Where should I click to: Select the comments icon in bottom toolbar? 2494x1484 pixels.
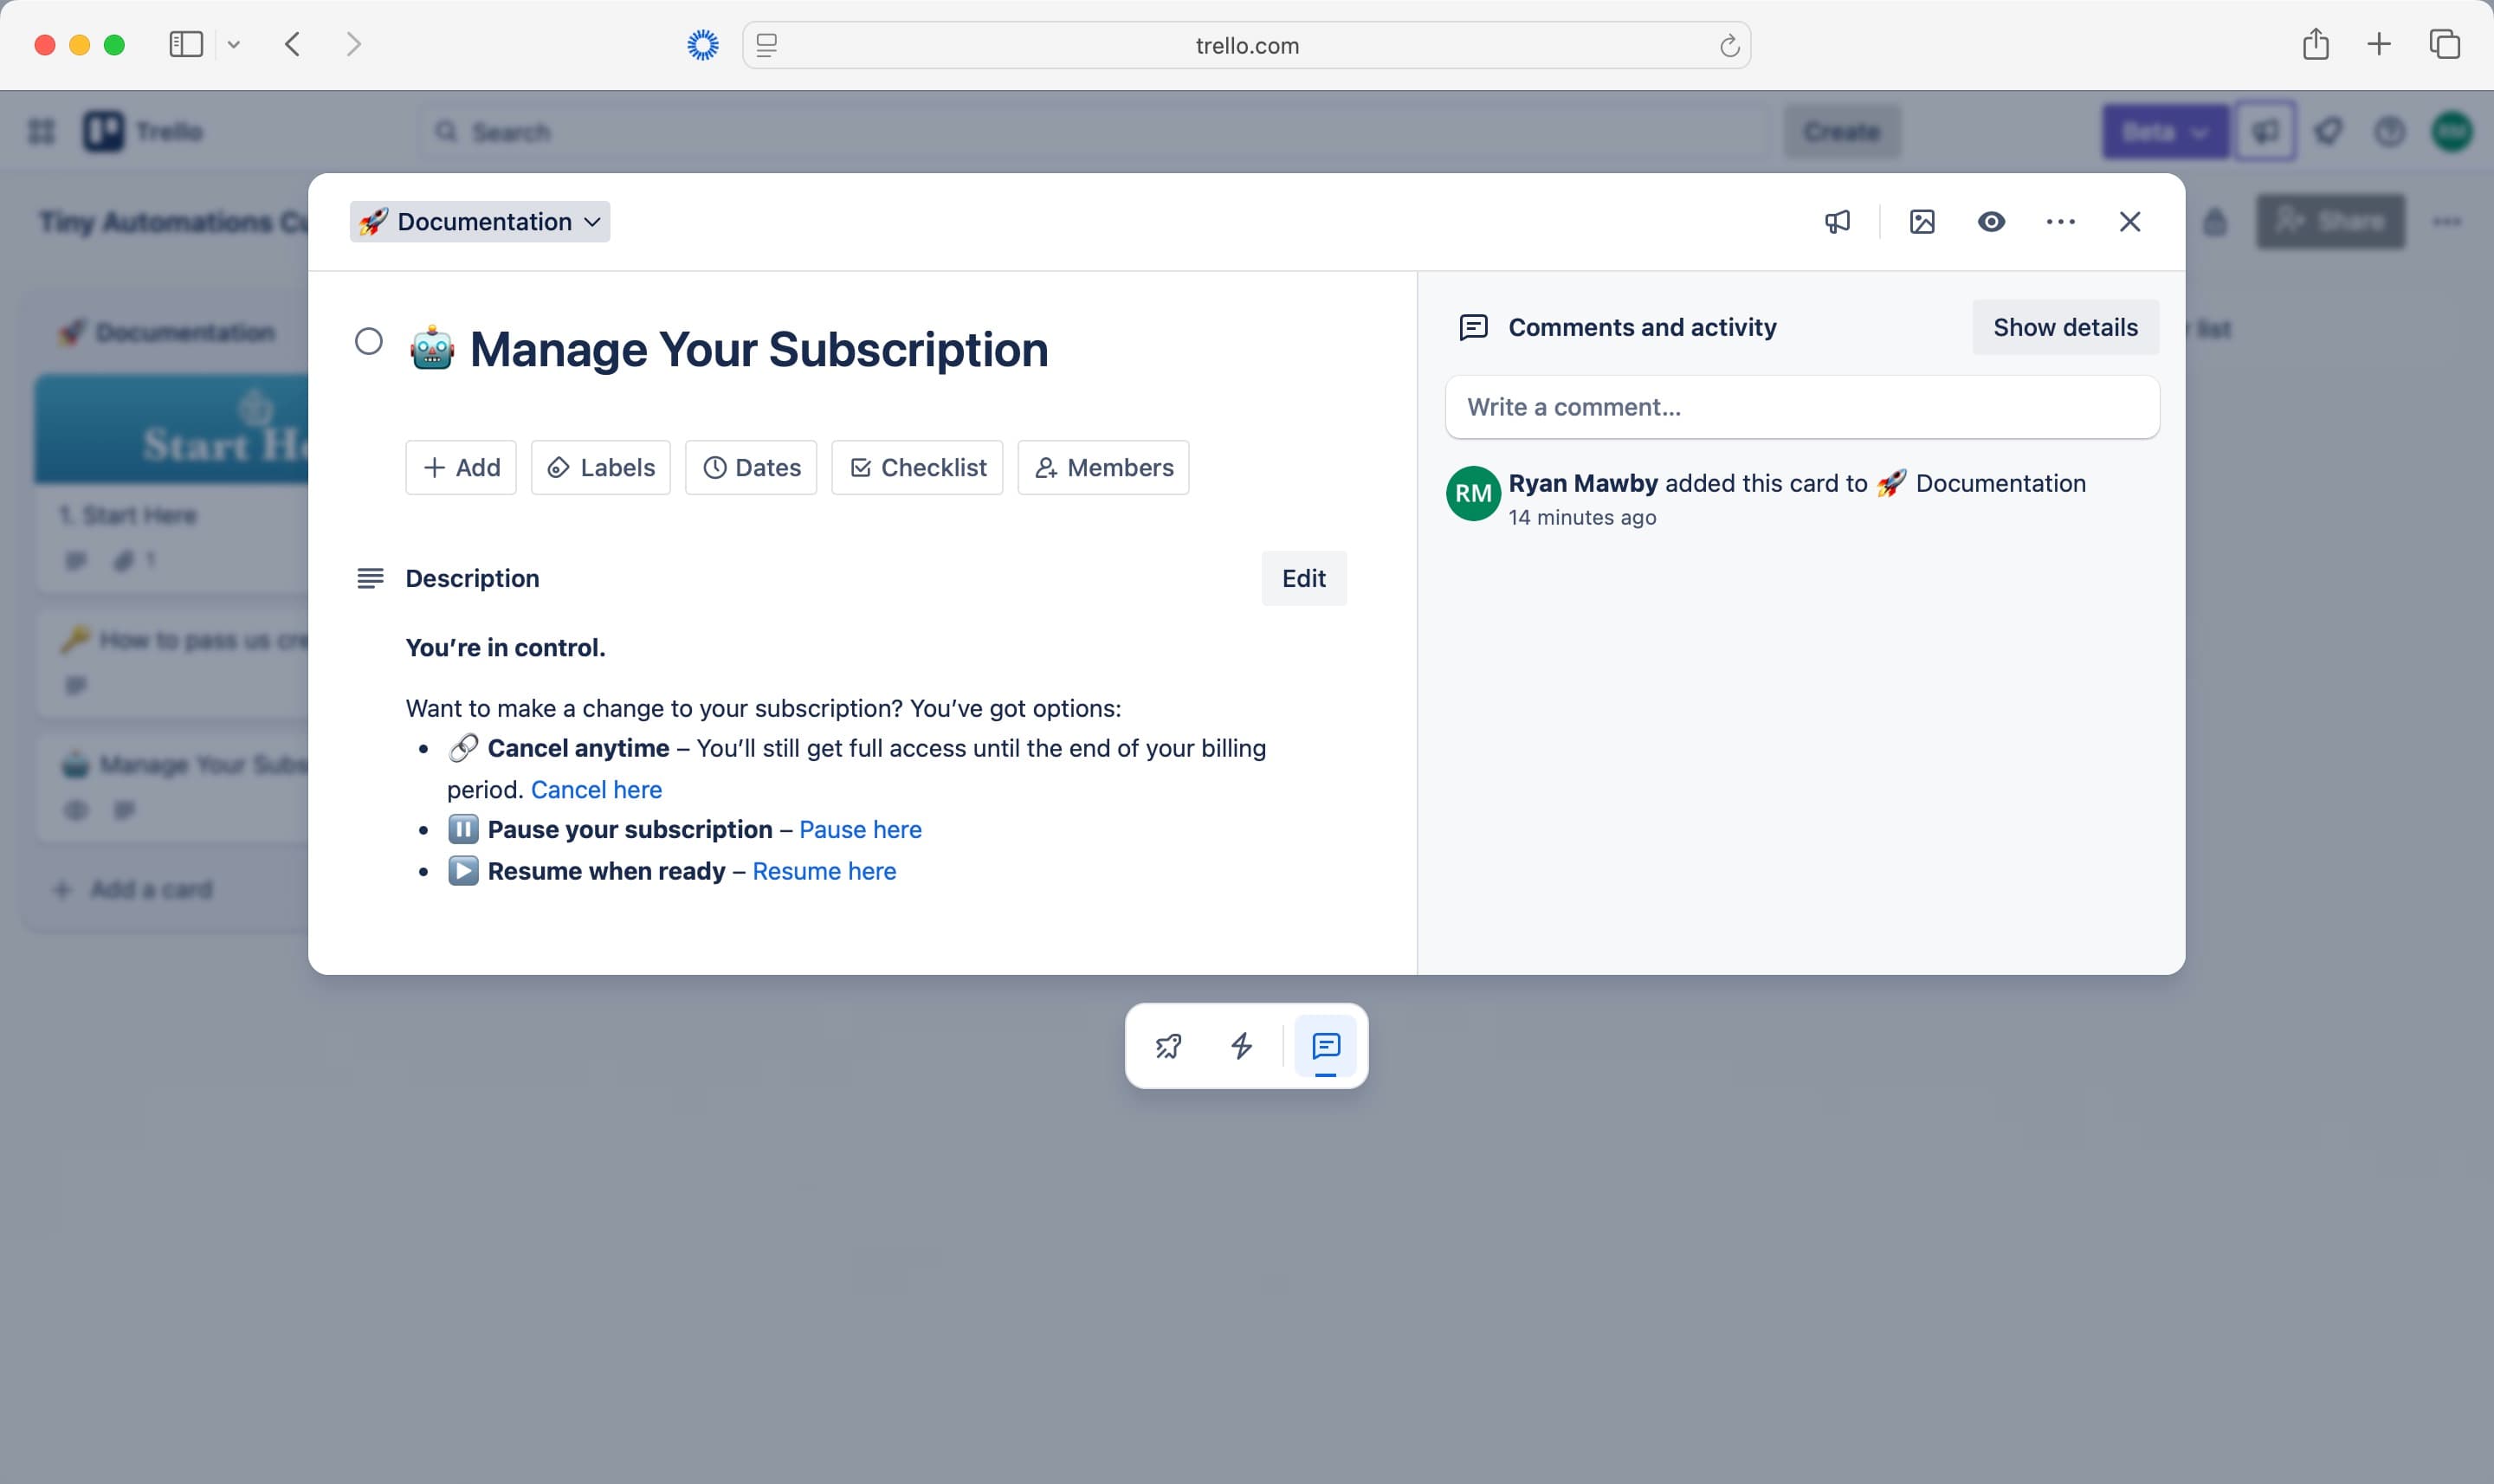[x=1325, y=1046]
